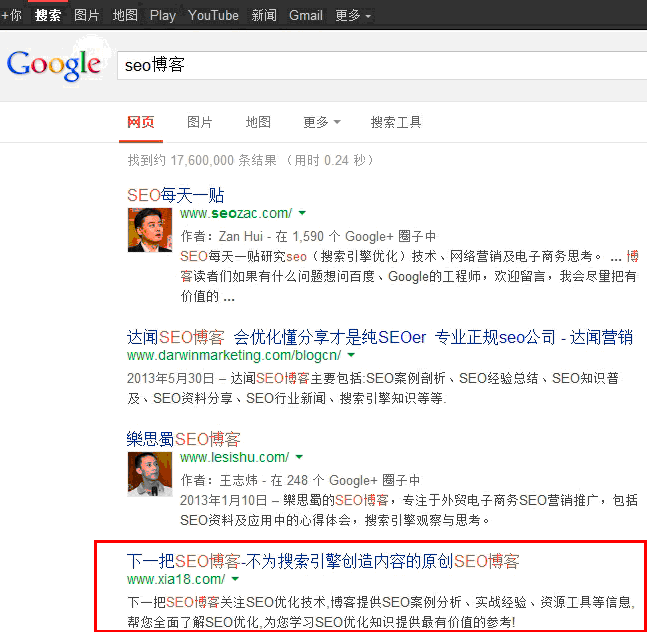Viewport: 647px width, 632px height.
Task: Open 图片 in the top black bar
Action: pos(87,16)
